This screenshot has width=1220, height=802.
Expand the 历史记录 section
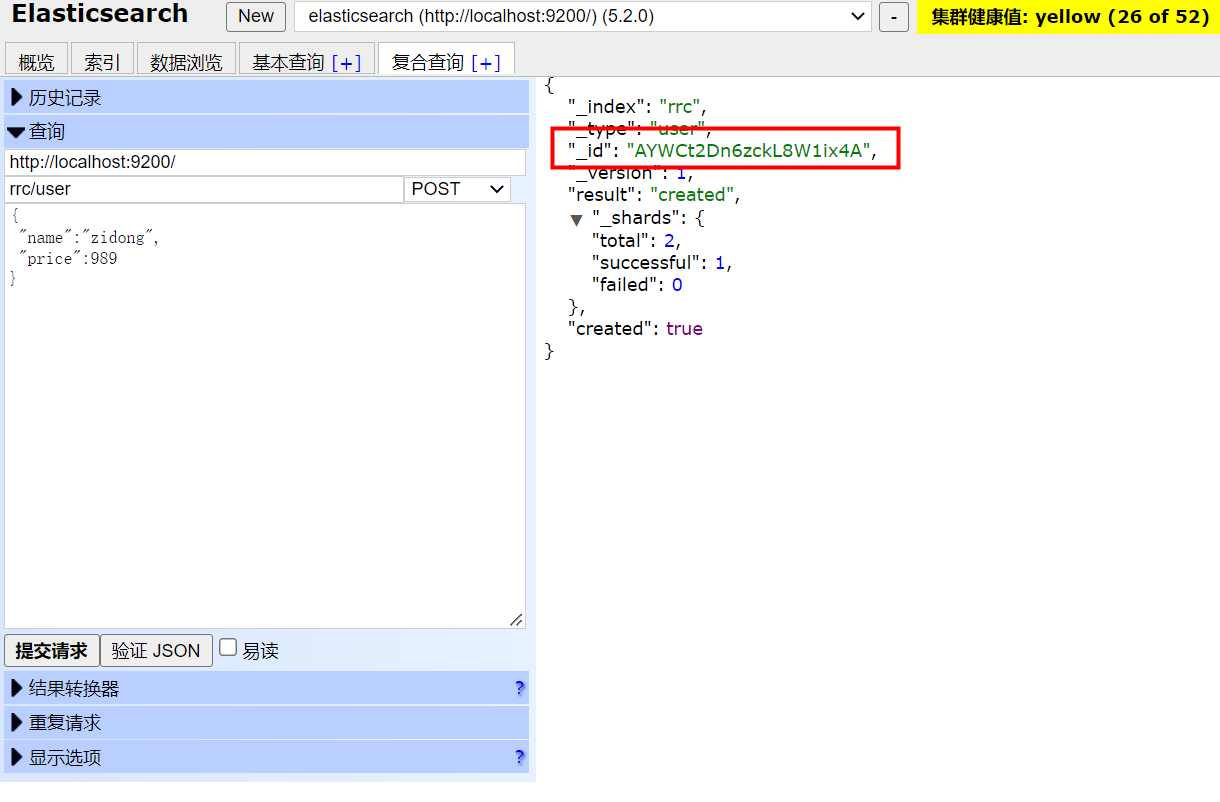point(267,98)
